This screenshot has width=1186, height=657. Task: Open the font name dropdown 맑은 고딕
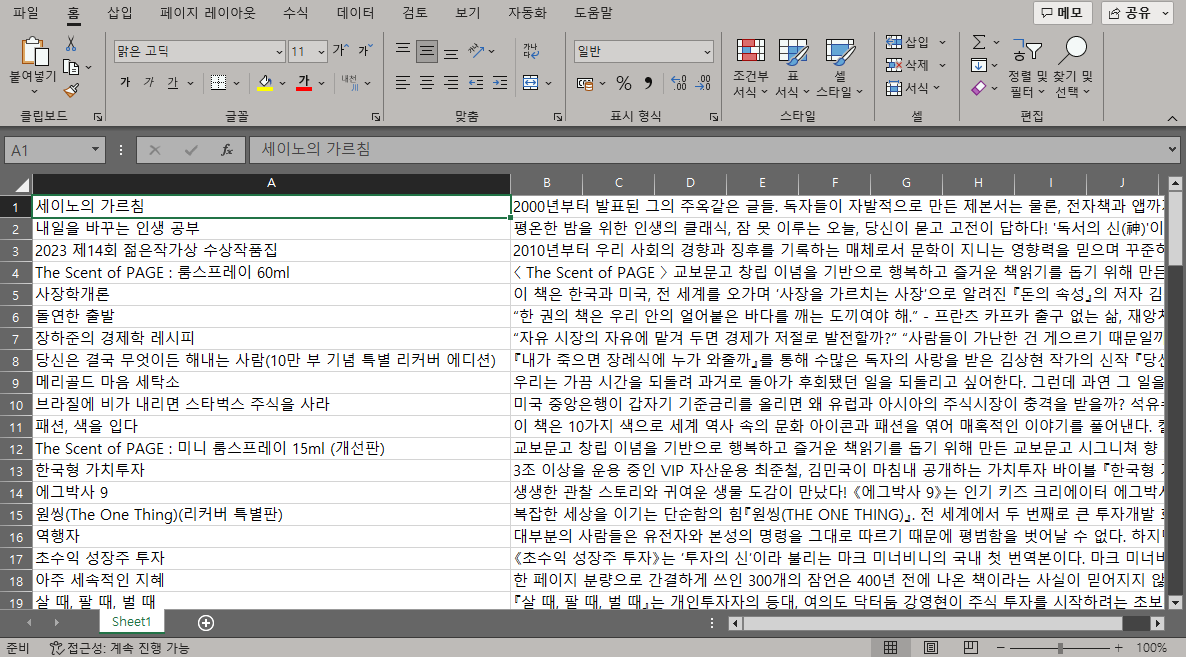(278, 51)
